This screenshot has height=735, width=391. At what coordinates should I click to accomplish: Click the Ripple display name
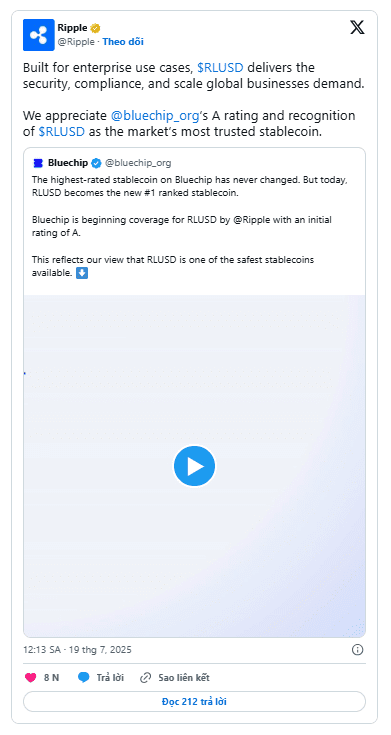coord(72,28)
